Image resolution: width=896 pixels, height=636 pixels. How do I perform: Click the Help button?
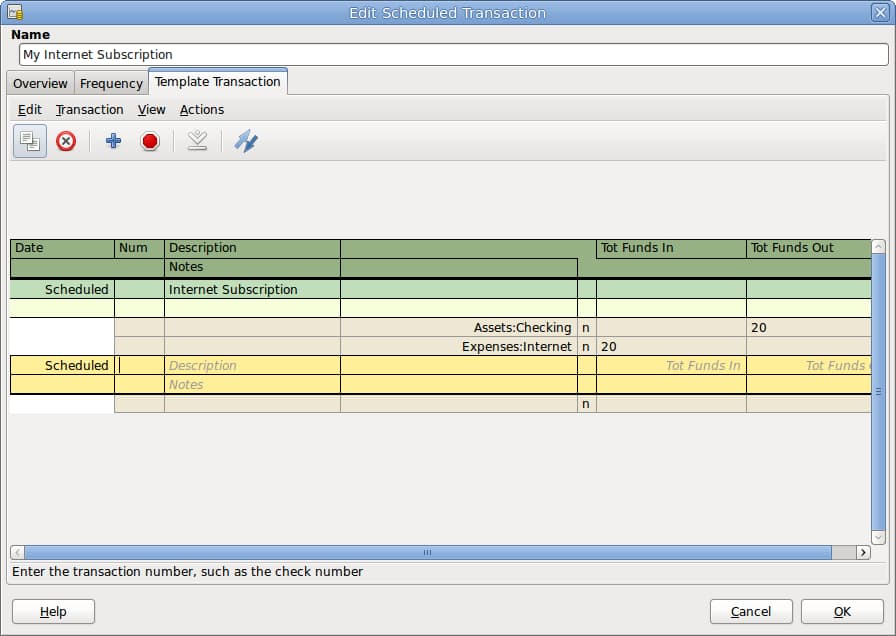(x=53, y=612)
